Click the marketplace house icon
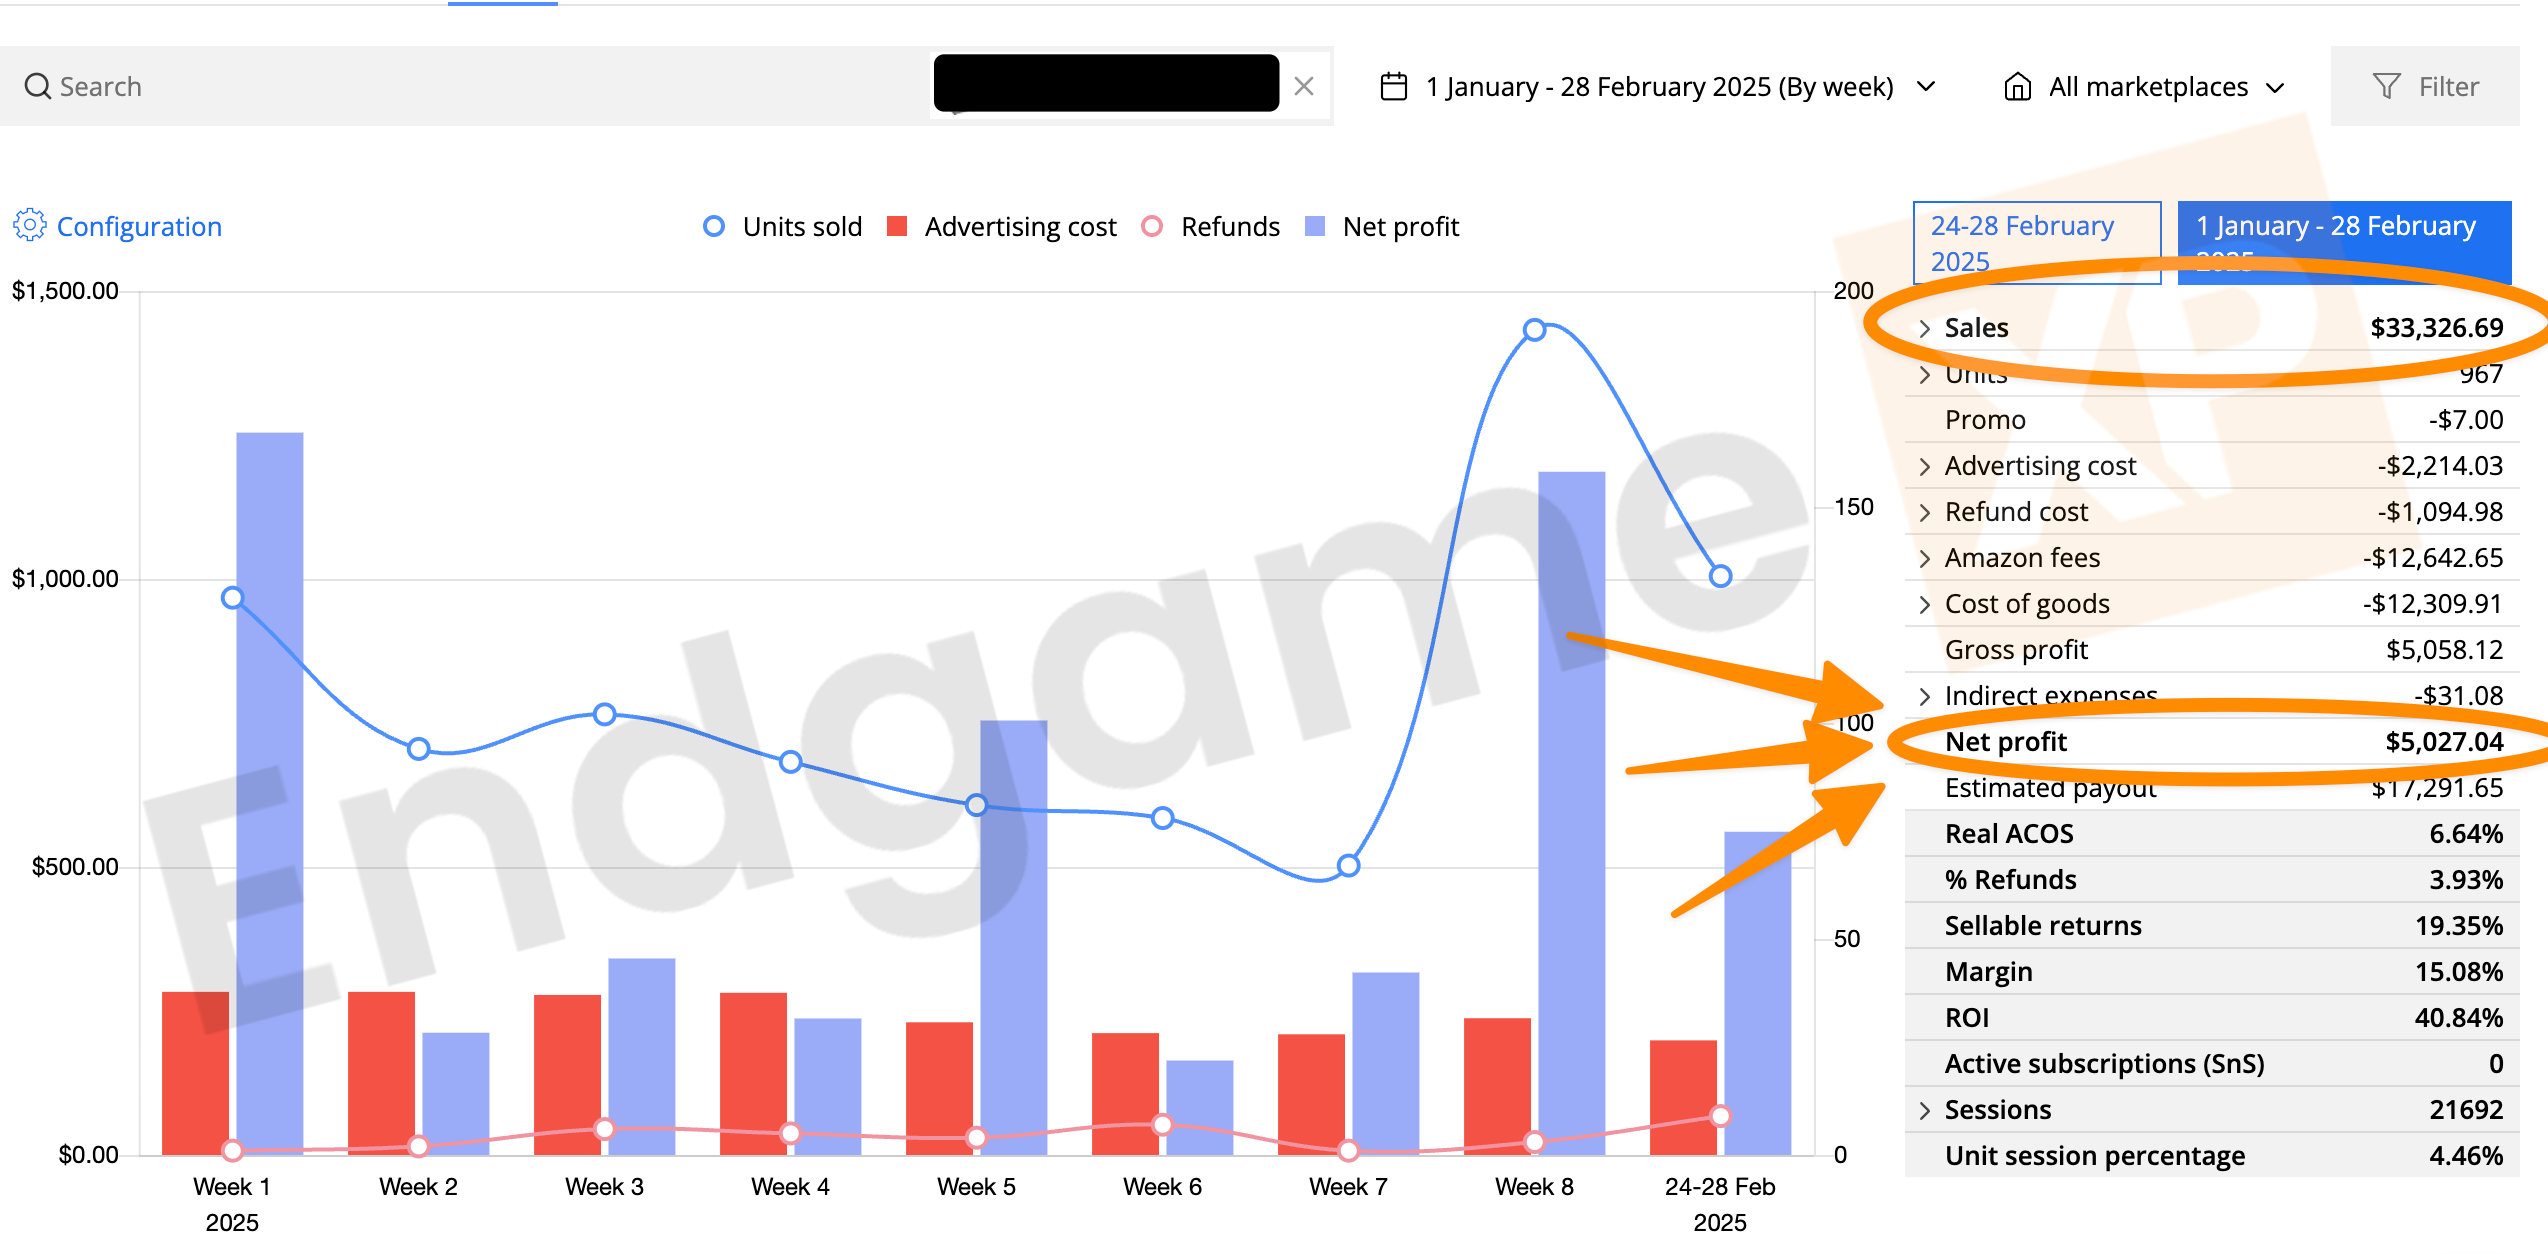The height and width of the screenshot is (1254, 2548). click(2017, 87)
